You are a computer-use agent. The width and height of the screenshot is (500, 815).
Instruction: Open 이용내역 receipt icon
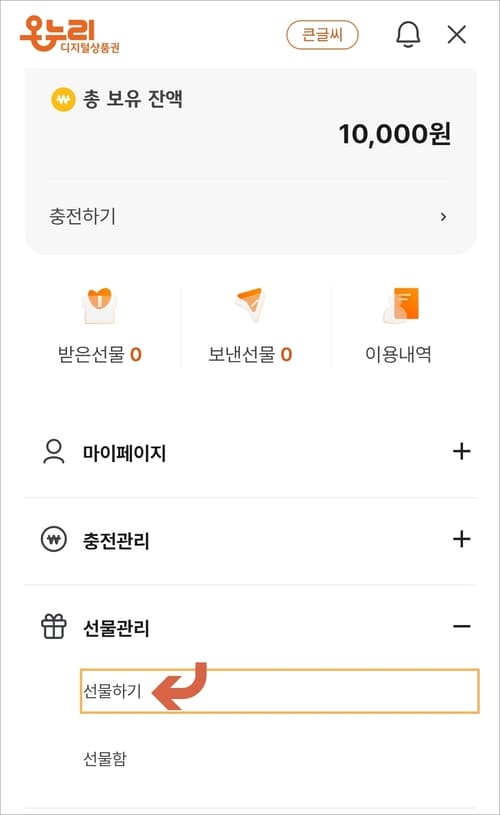pyautogui.click(x=401, y=305)
